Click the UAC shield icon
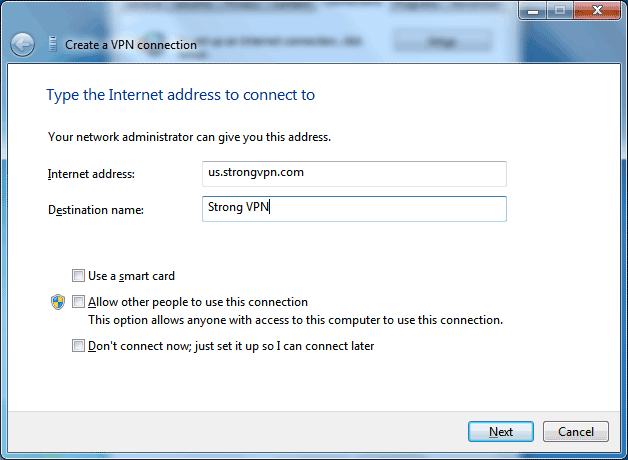This screenshot has width=628, height=460. pos(58,302)
